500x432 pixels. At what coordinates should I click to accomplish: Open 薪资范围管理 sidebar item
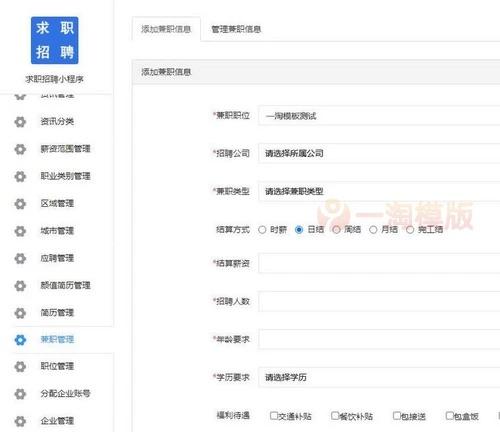click(x=65, y=149)
